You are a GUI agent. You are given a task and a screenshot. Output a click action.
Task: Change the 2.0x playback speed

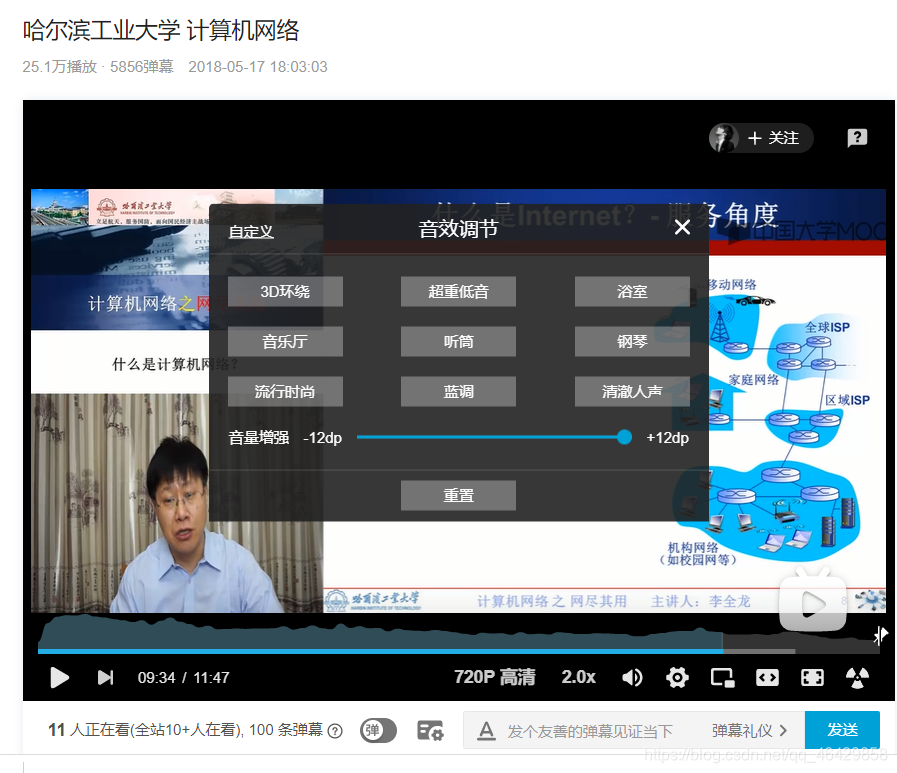click(x=578, y=677)
